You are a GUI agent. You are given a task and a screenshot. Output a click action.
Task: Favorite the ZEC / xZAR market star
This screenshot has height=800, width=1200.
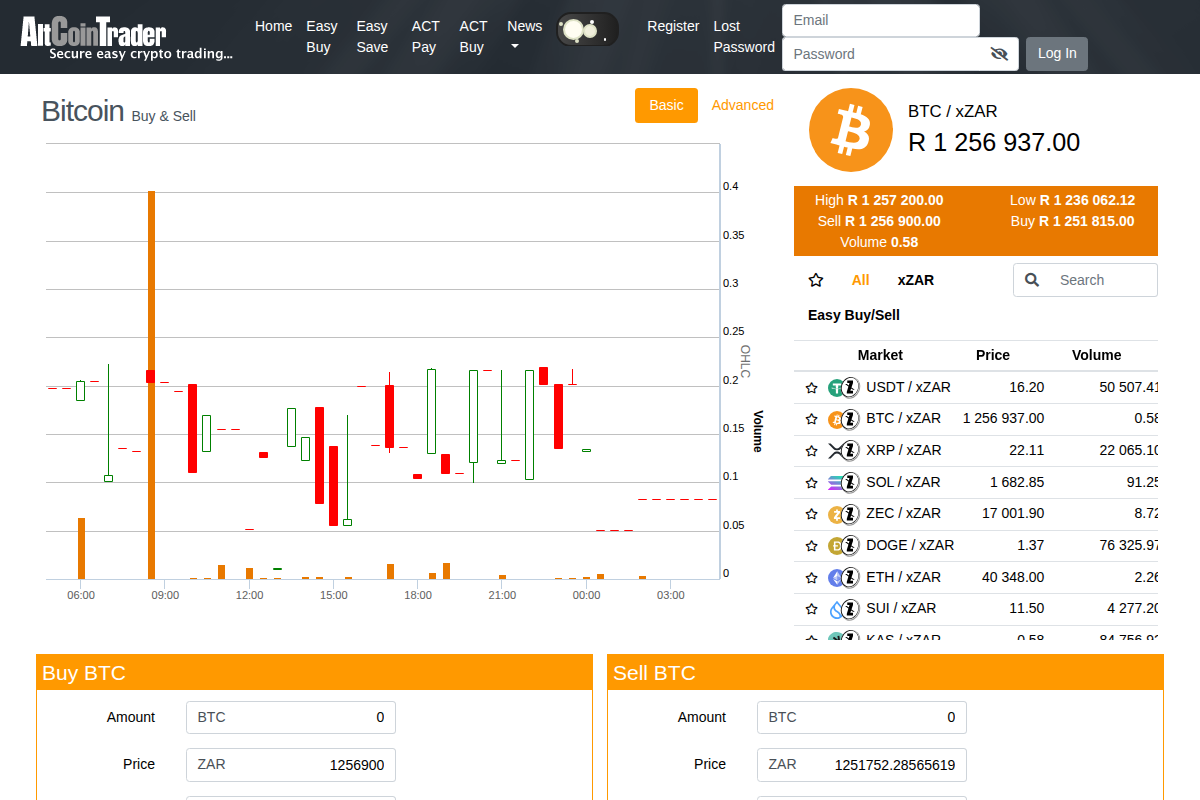[812, 514]
